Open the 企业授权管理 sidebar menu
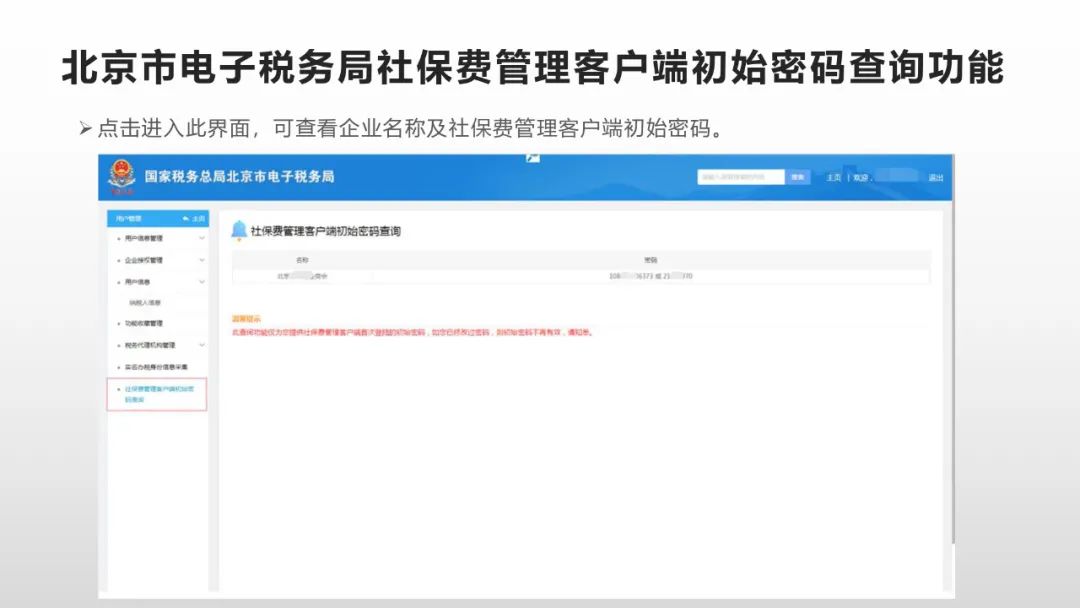This screenshot has height=608, width=1080. tap(143, 260)
